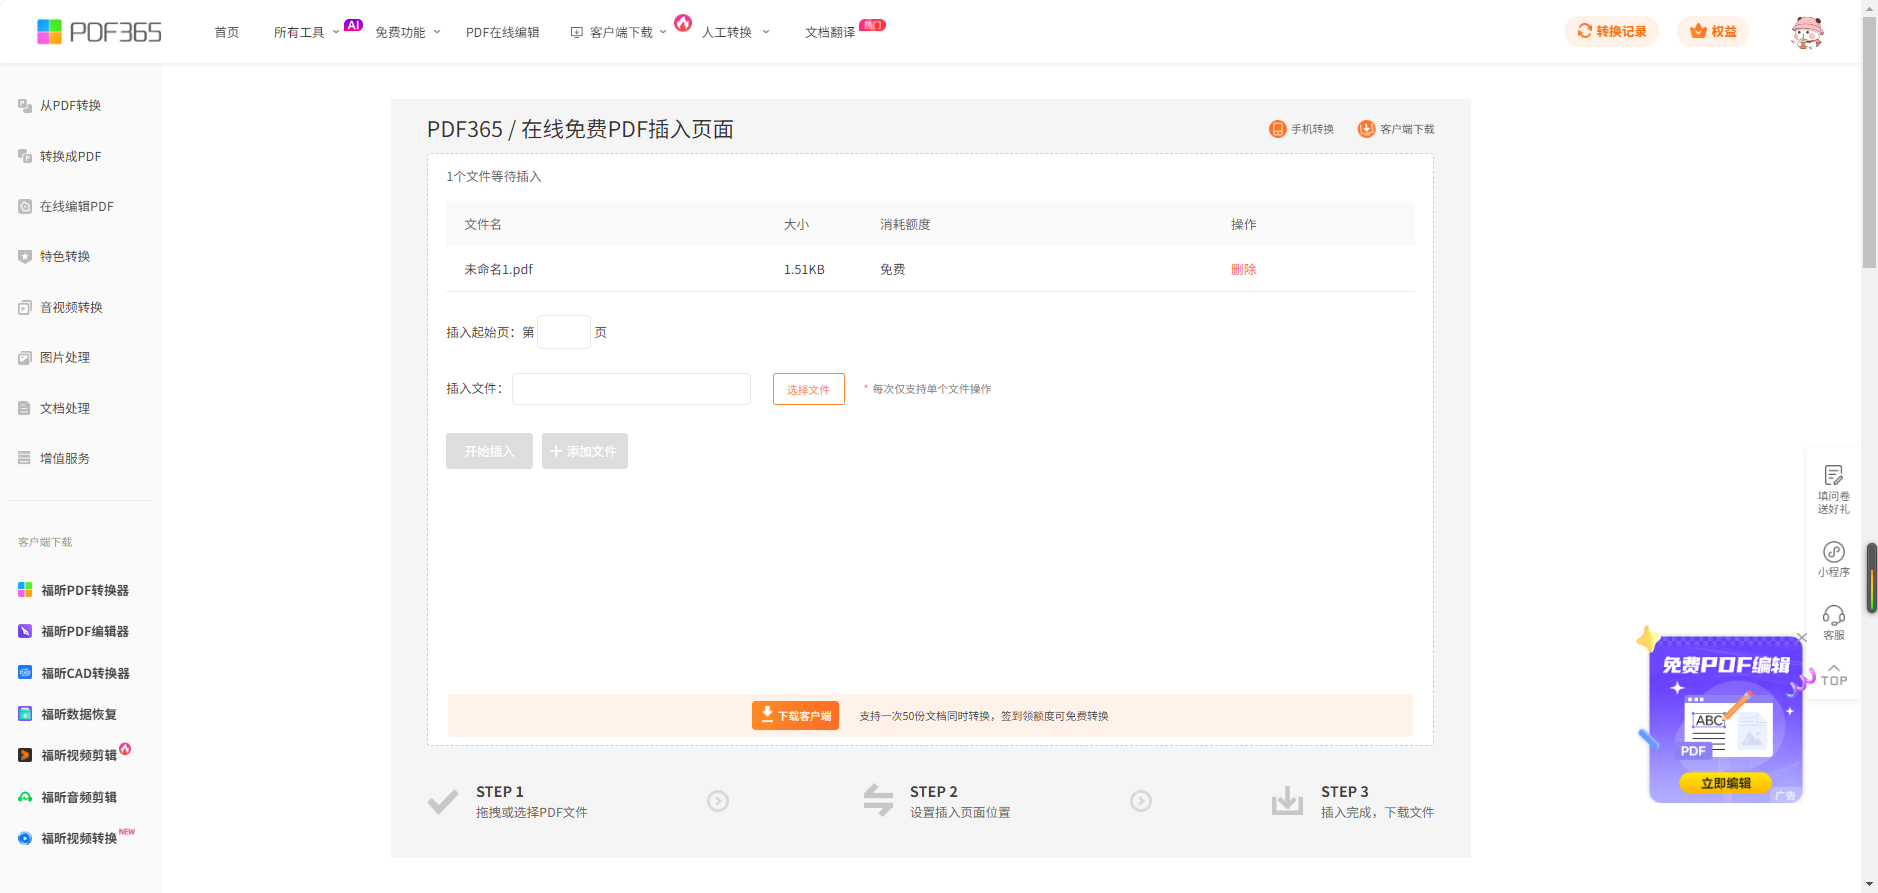
Task: Open 从PDF转换 in the sidebar
Action: point(70,106)
